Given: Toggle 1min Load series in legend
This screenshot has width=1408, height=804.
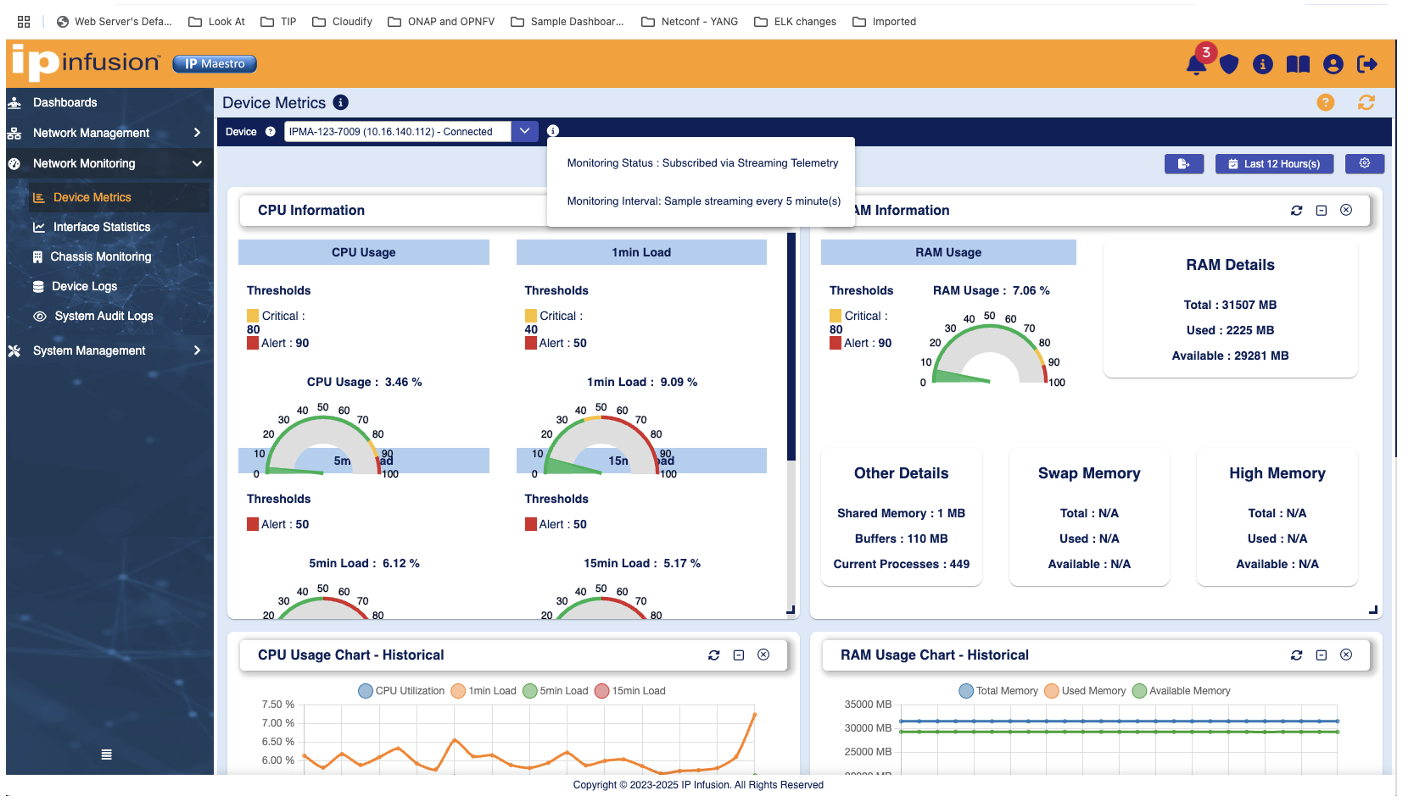Looking at the screenshot, I should [483, 691].
